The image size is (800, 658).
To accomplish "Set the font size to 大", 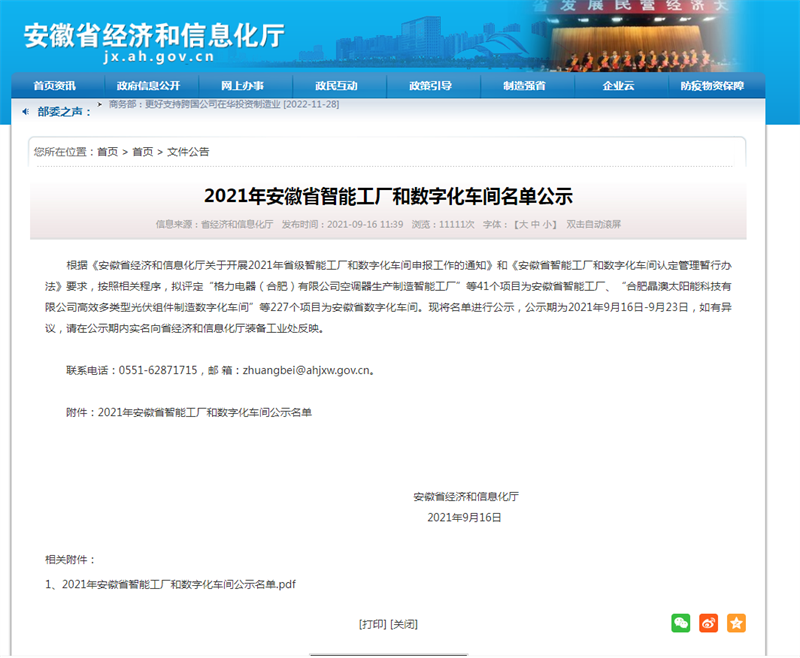I will 522,225.
